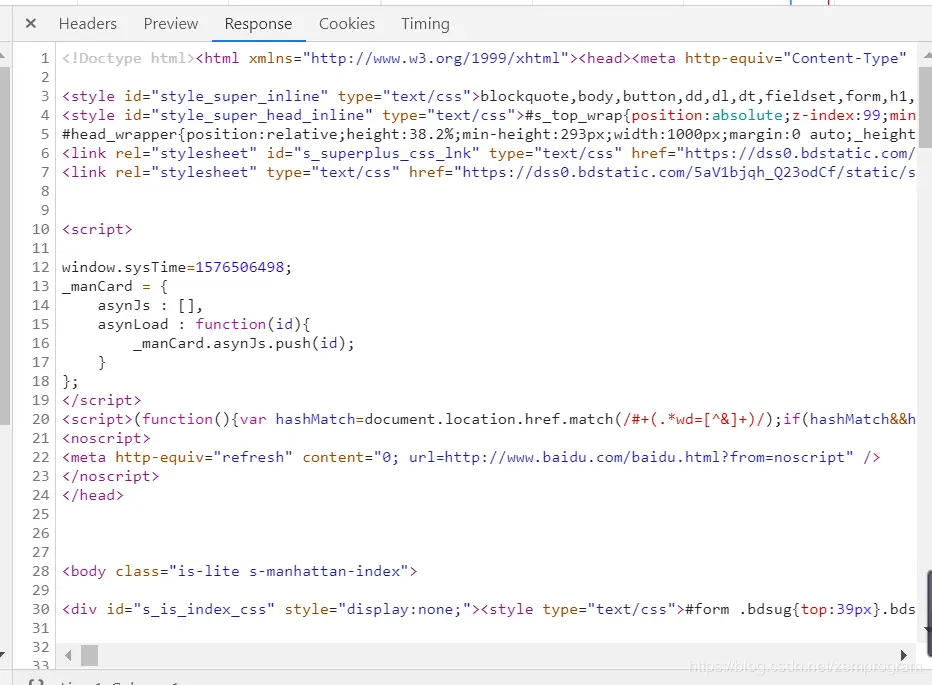Switch to the Cookies tab

click(x=347, y=24)
